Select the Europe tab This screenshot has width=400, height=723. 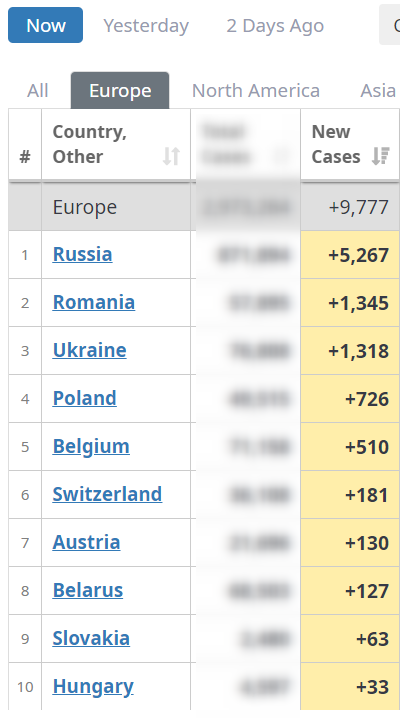120,90
